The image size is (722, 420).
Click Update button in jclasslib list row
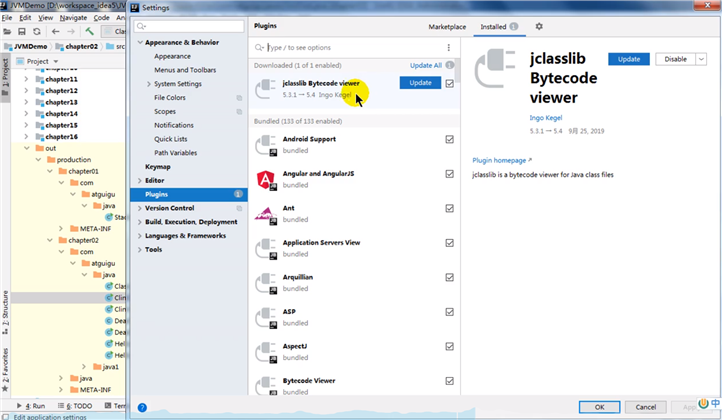click(x=420, y=83)
